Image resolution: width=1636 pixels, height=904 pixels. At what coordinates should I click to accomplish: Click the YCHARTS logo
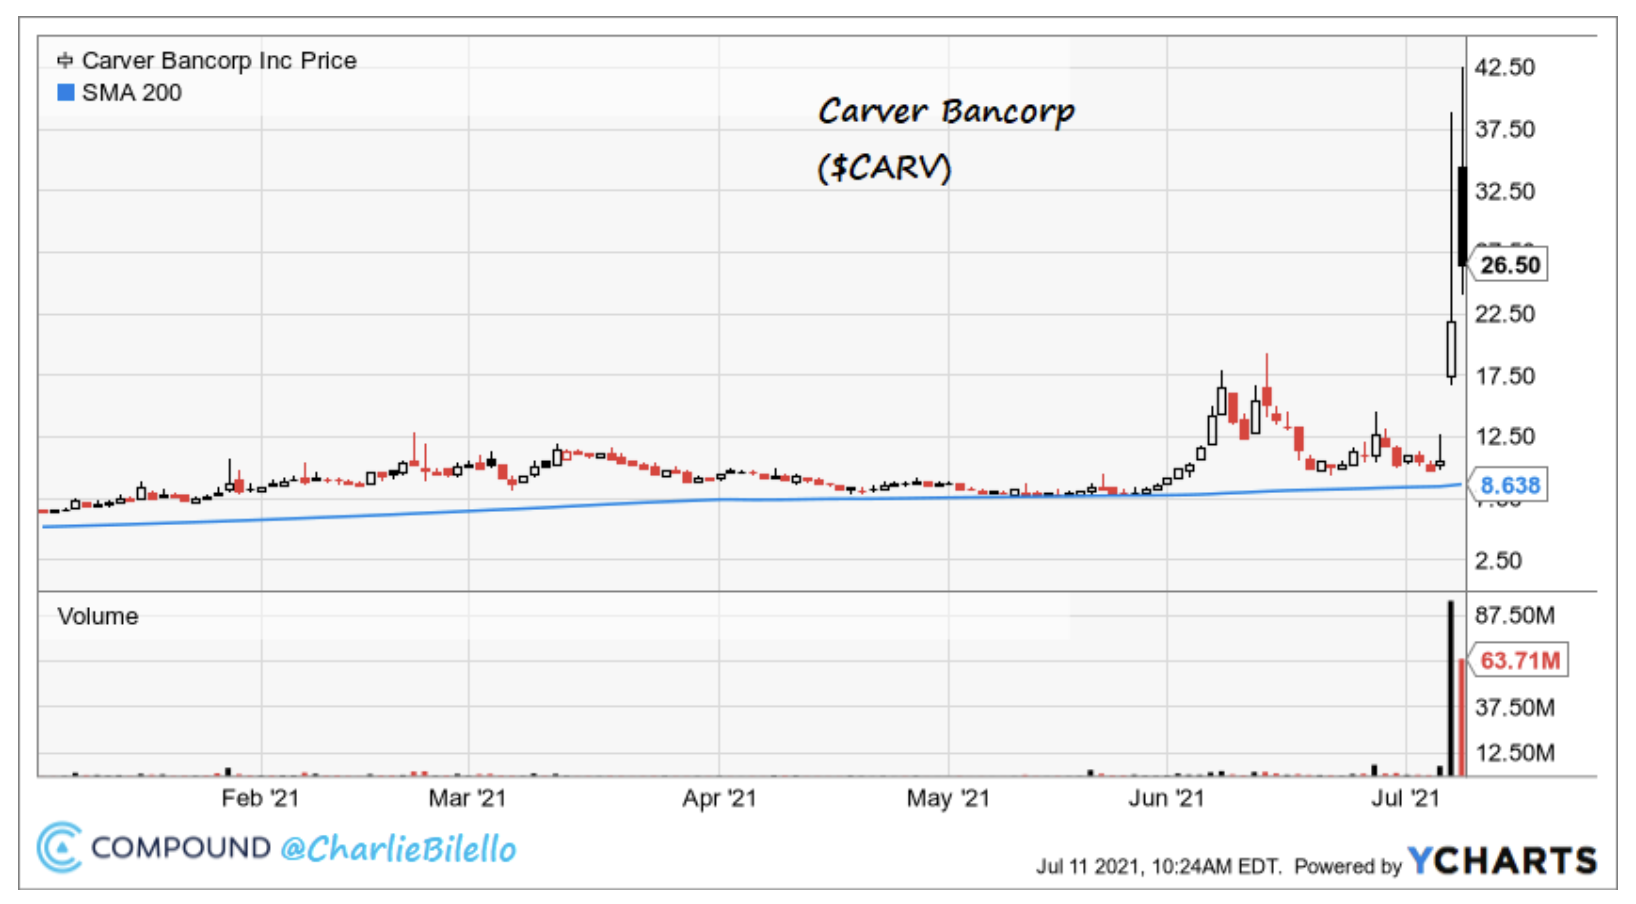click(1501, 861)
